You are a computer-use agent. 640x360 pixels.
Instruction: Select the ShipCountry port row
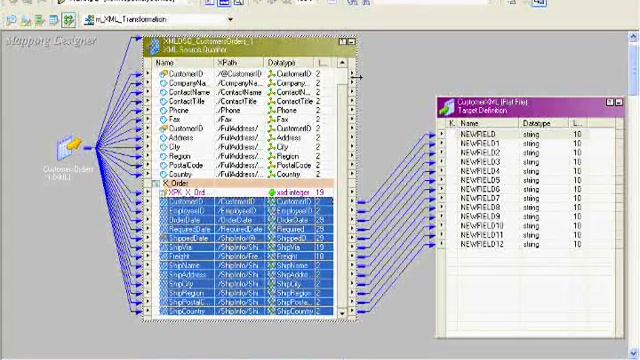246,311
